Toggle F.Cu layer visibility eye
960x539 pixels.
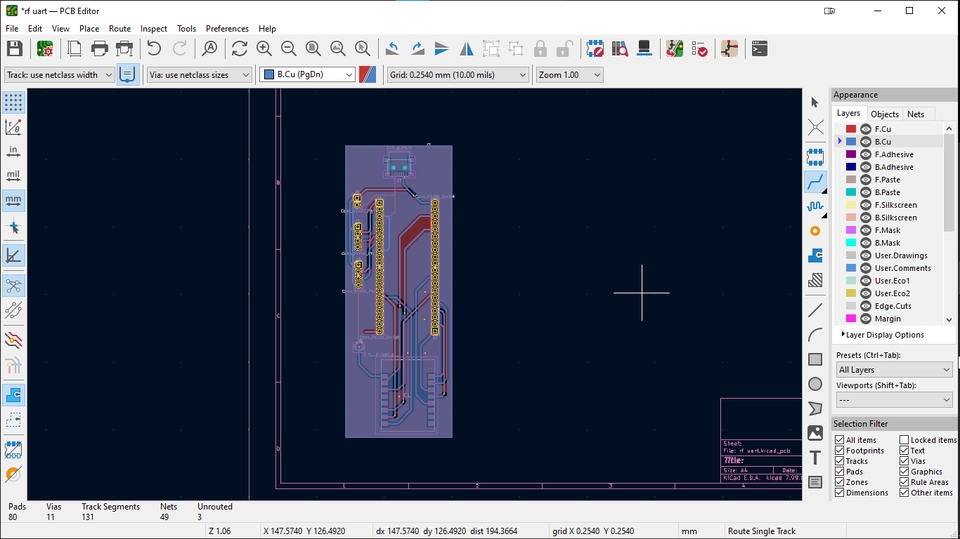click(866, 129)
